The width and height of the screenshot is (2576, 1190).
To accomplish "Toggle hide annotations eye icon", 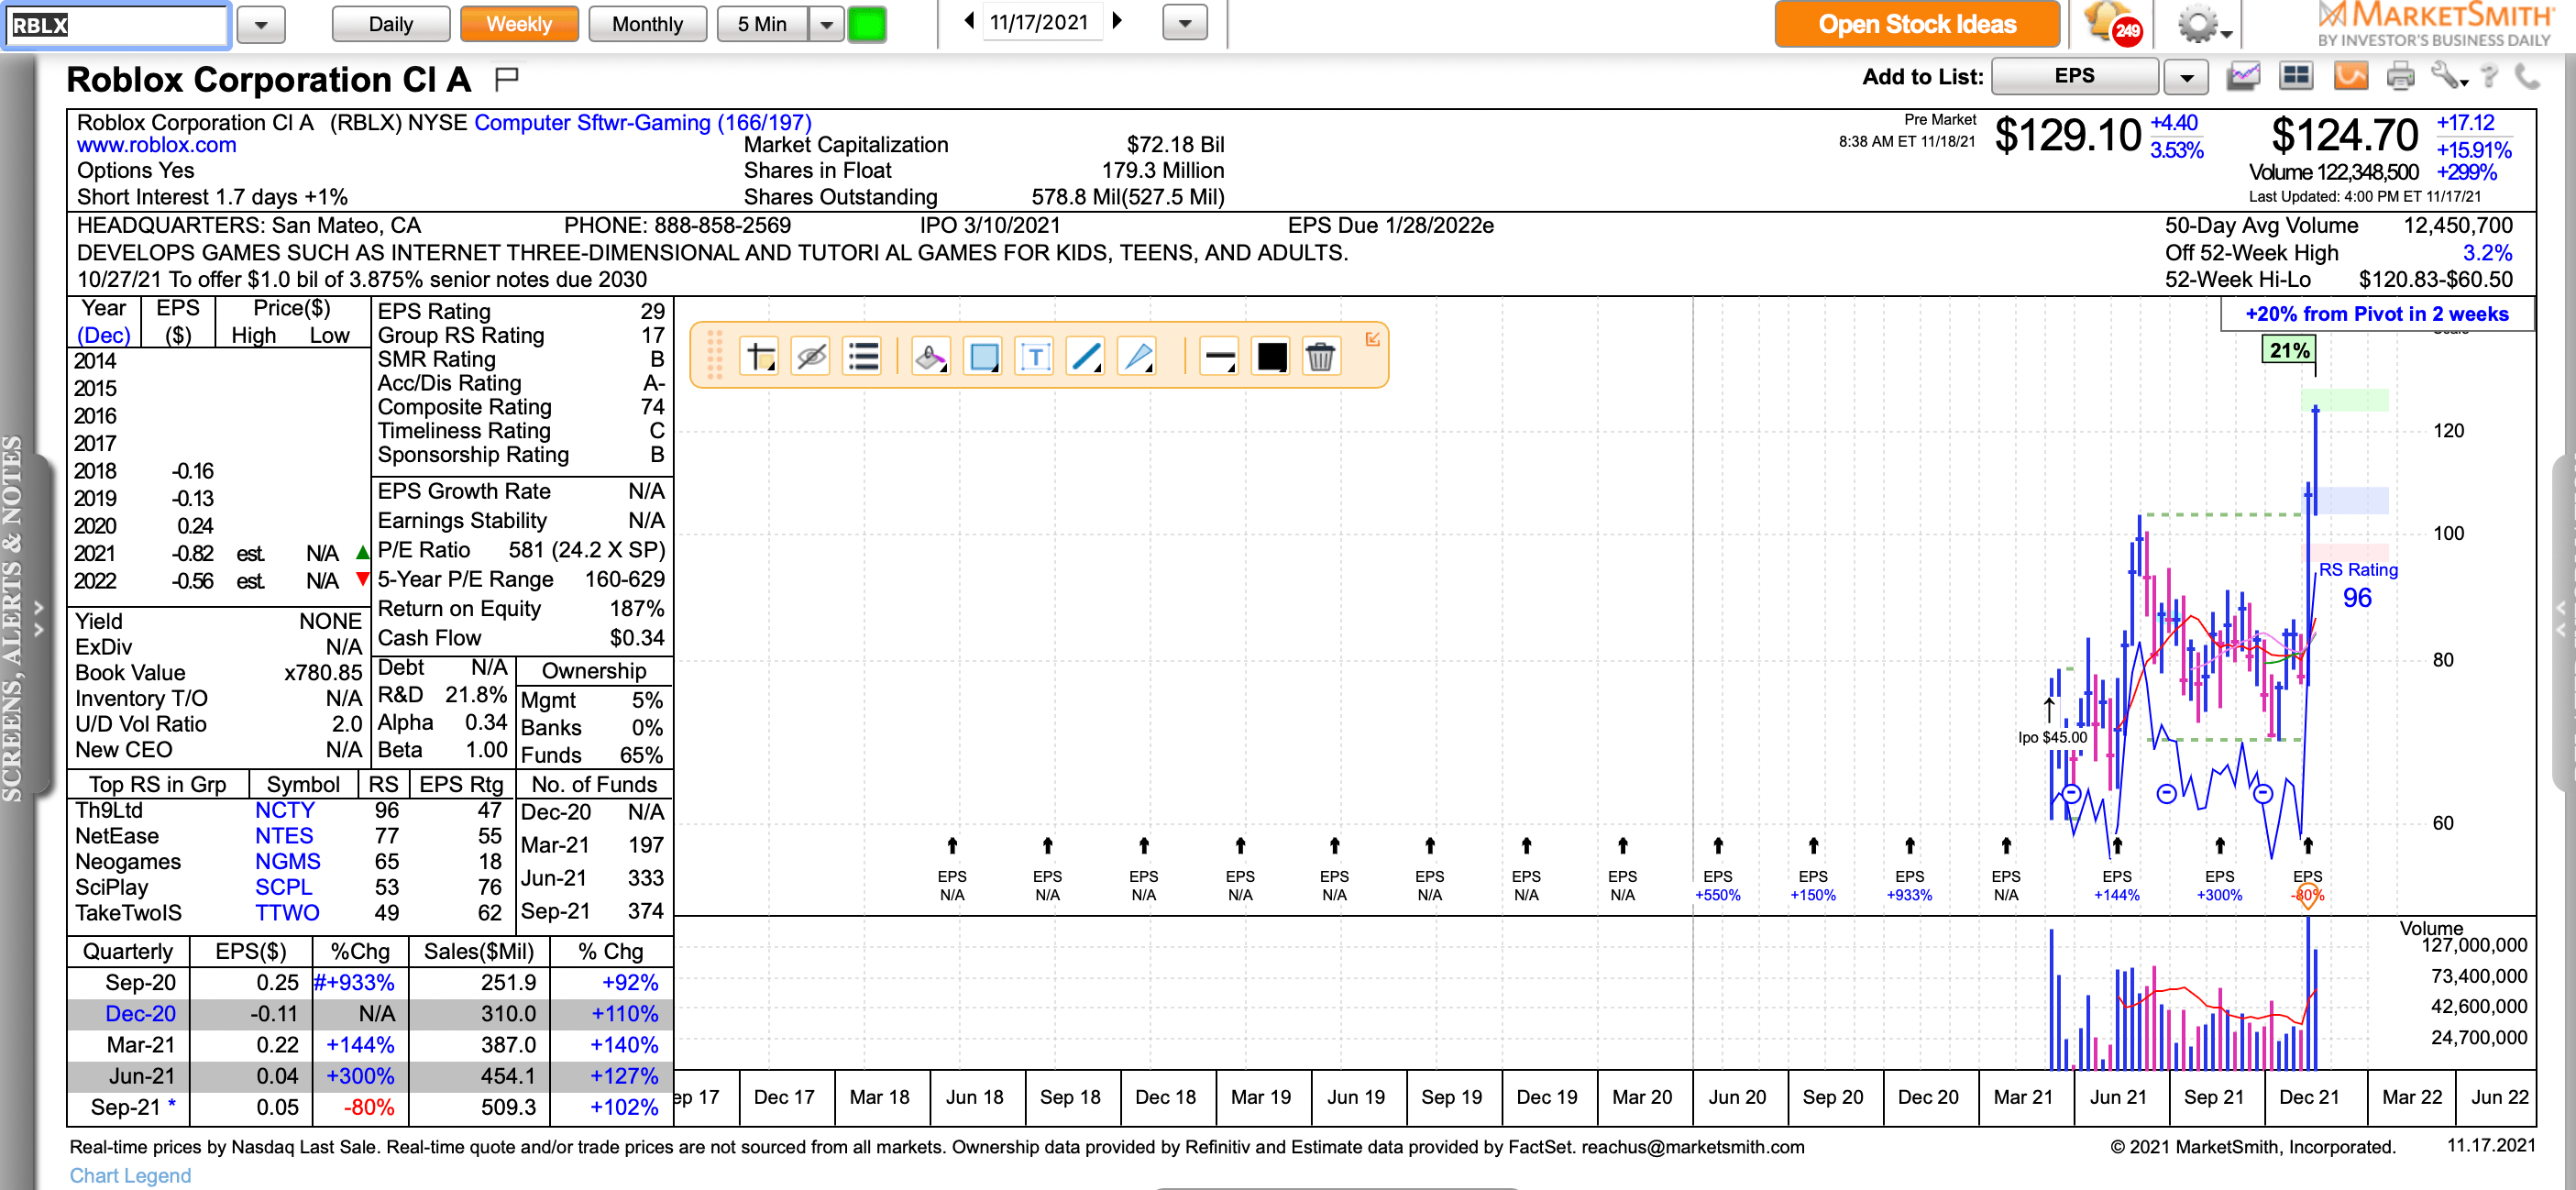I will point(811,356).
